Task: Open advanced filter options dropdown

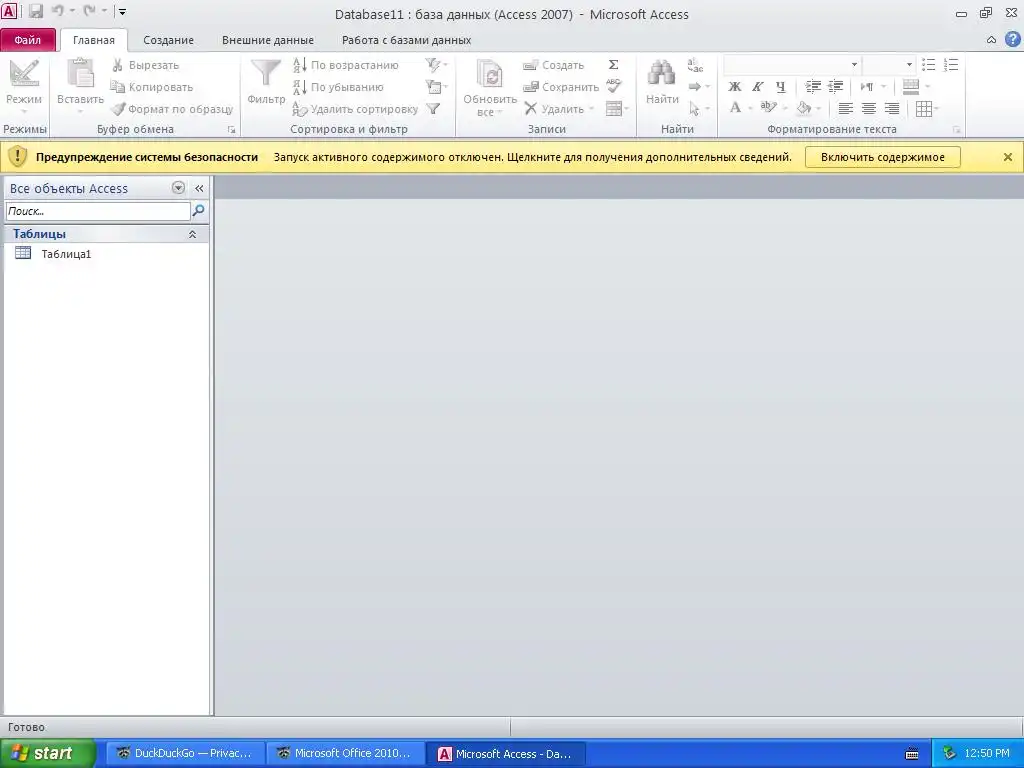Action: pos(436,86)
